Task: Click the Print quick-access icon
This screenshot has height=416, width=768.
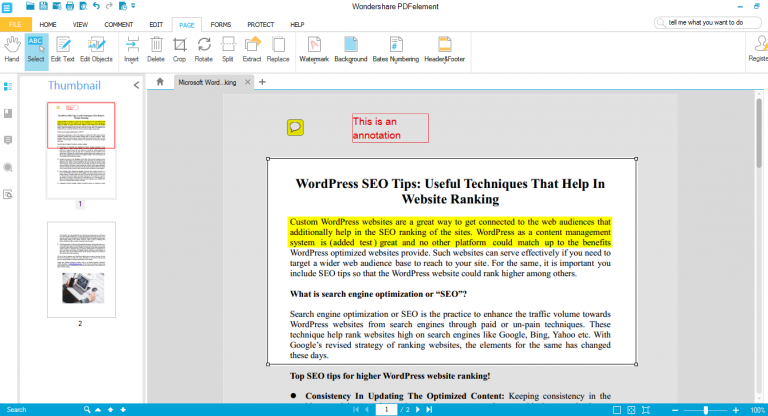Action: click(70, 6)
